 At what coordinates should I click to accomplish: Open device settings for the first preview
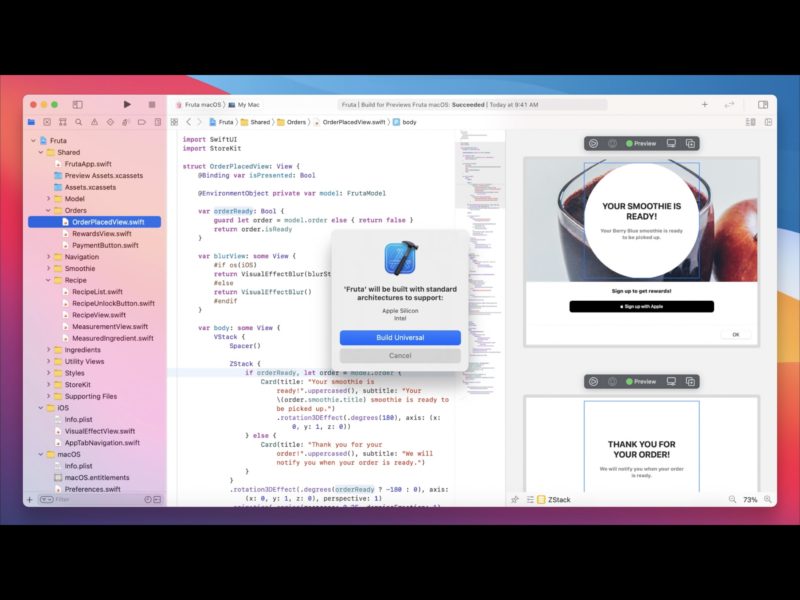tap(671, 143)
